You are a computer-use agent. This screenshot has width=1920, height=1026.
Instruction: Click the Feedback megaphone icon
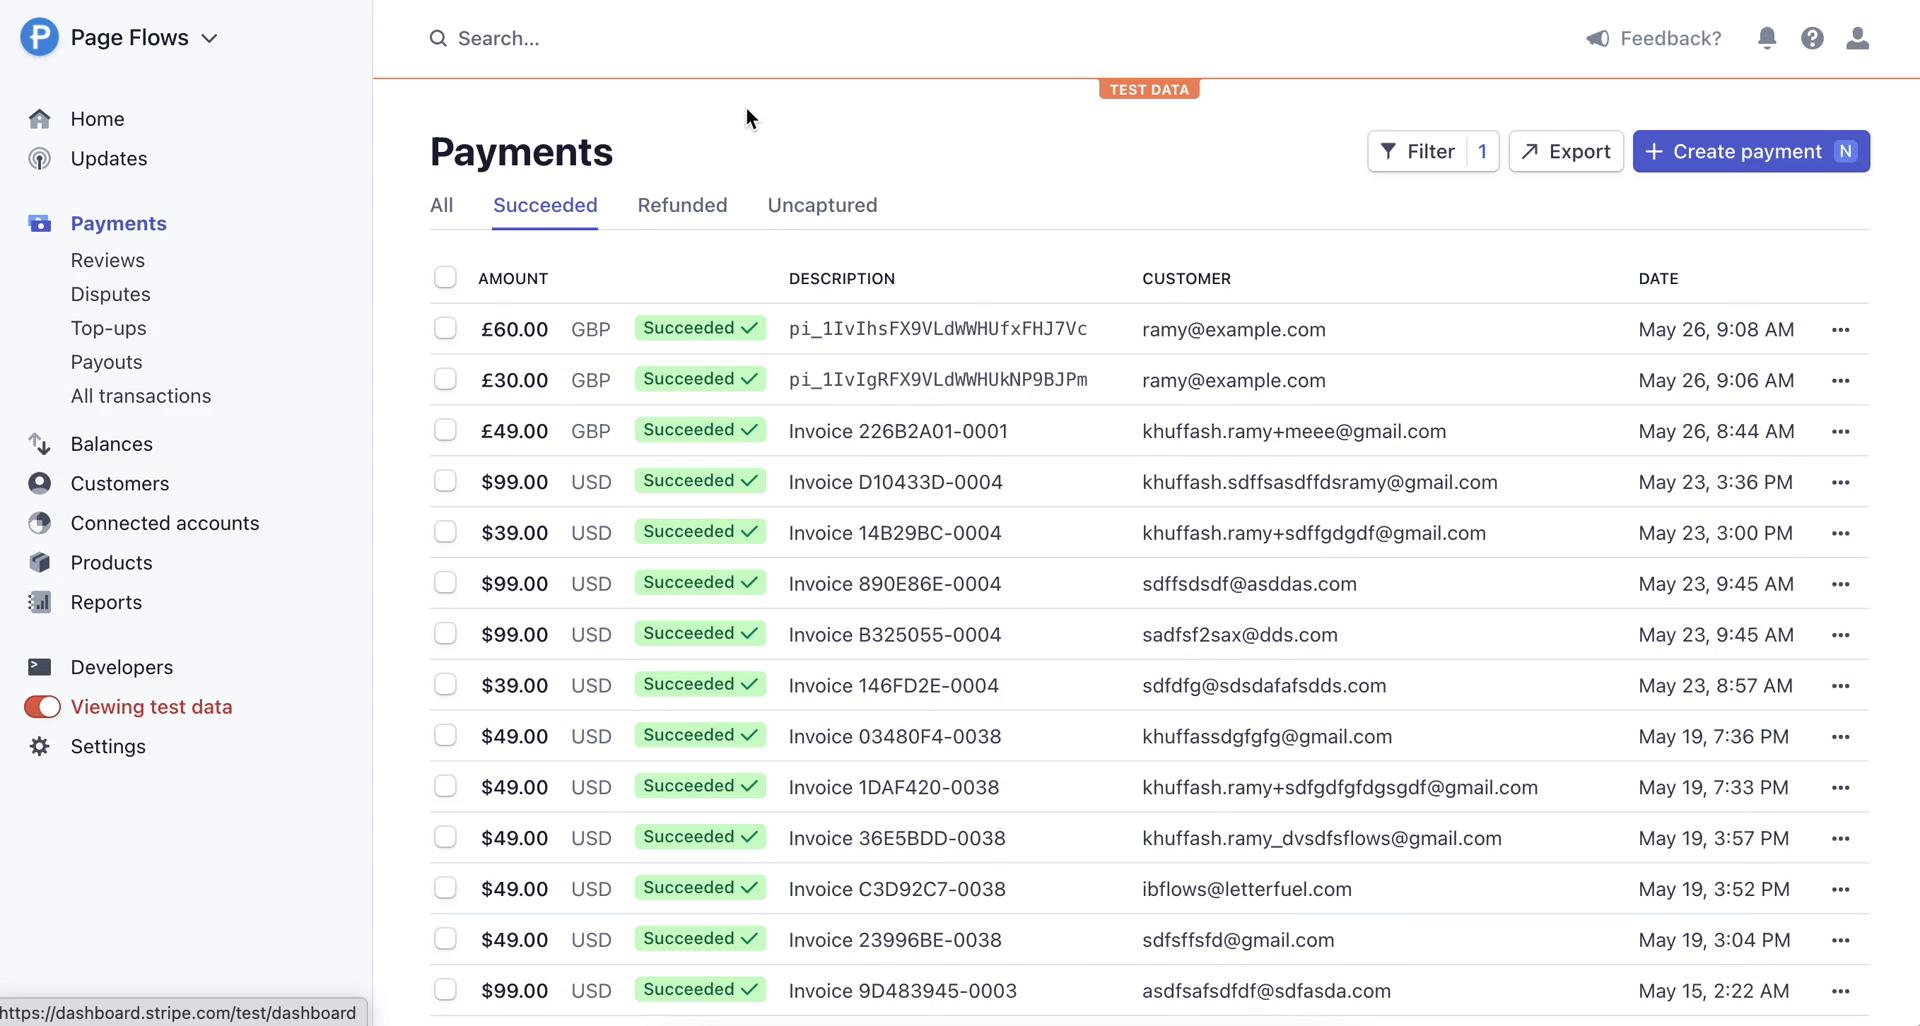coord(1598,38)
